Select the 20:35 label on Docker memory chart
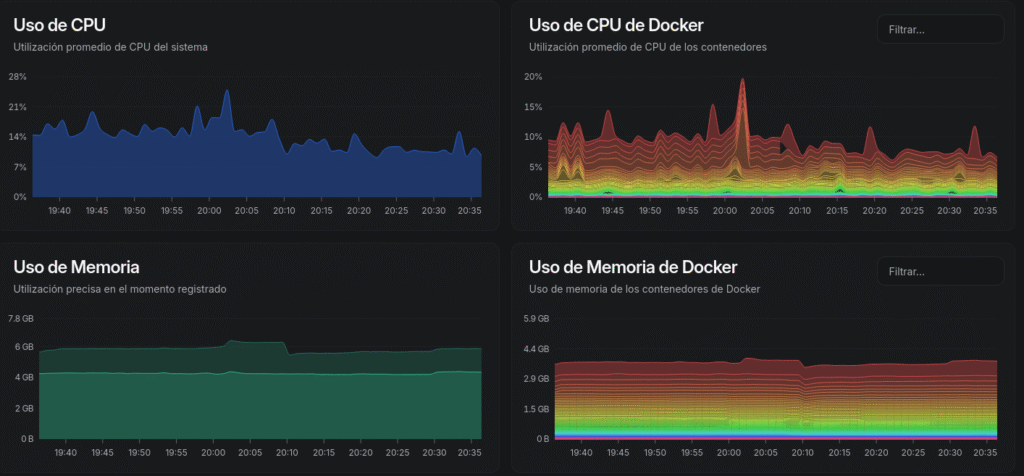The height and width of the screenshot is (476, 1024). click(x=985, y=453)
